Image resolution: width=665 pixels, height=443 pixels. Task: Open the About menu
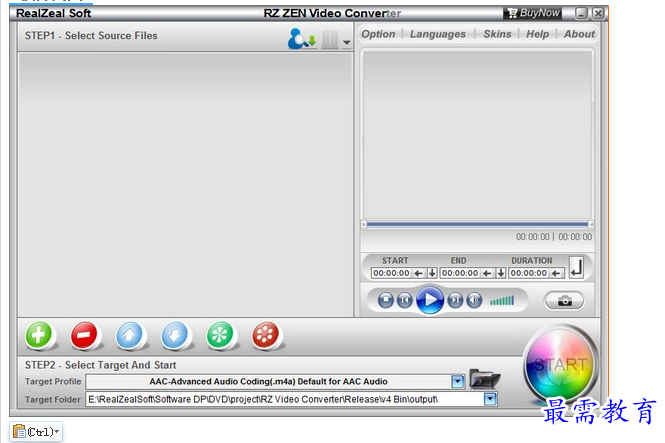[x=579, y=34]
